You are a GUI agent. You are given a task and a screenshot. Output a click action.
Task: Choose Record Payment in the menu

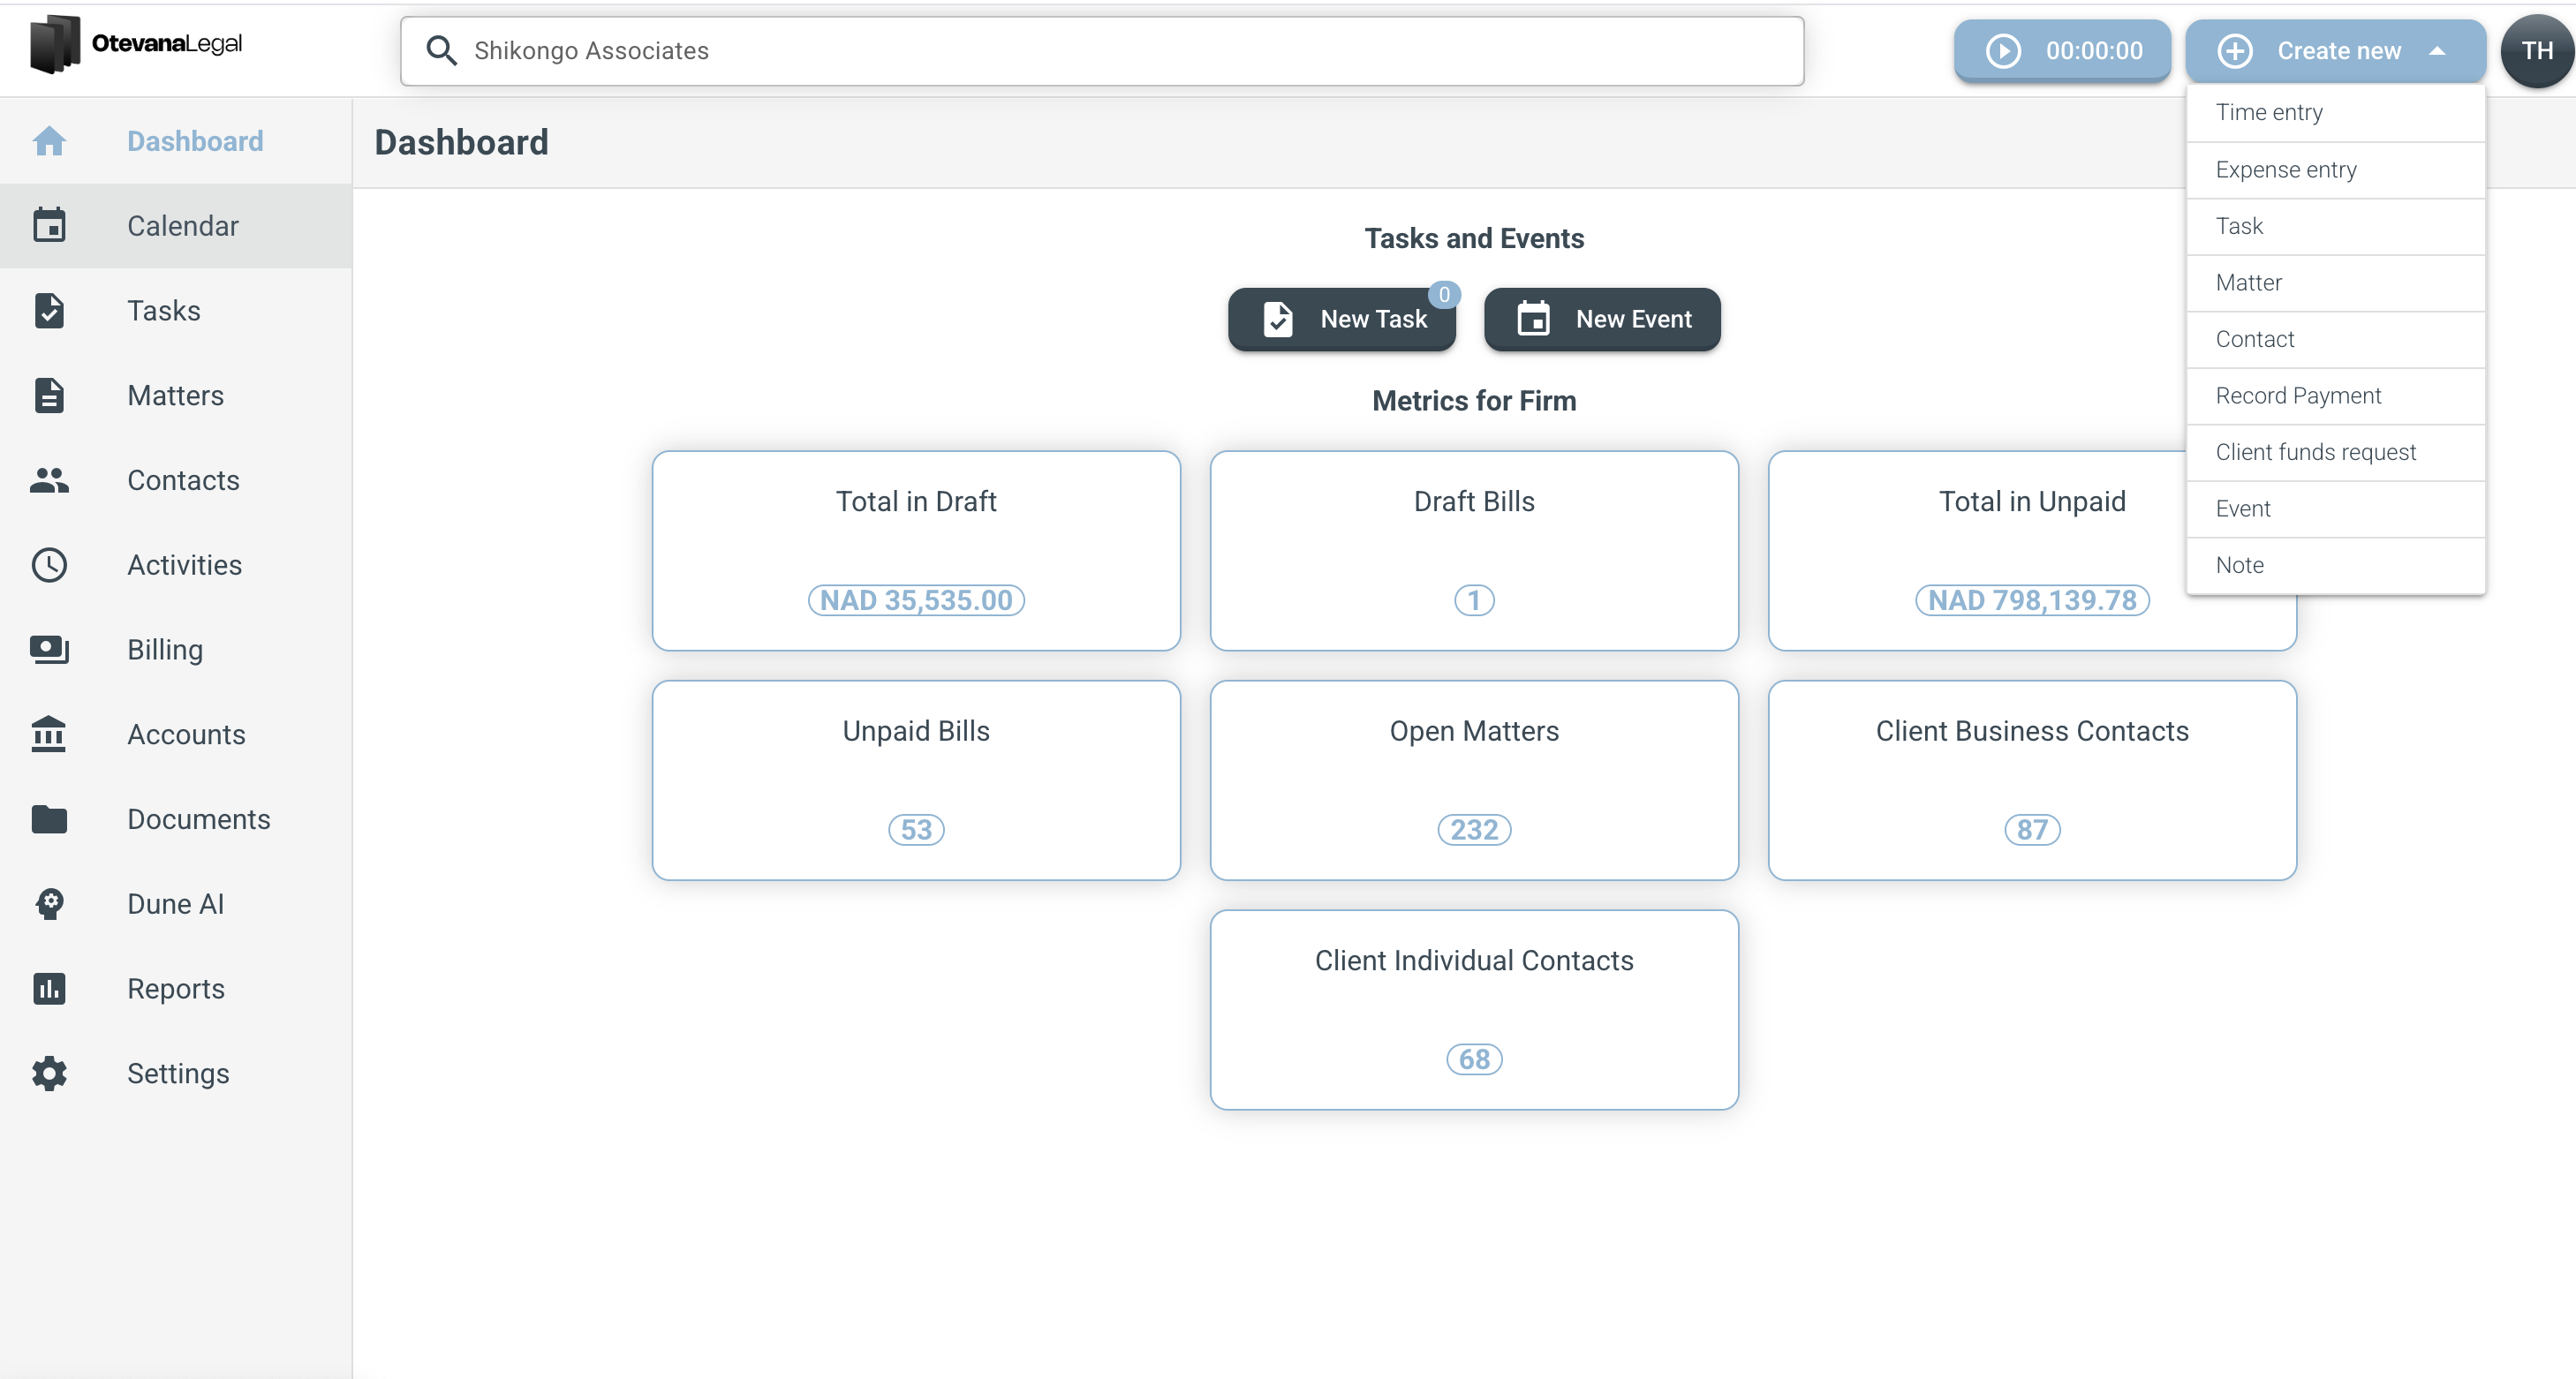click(x=2299, y=395)
